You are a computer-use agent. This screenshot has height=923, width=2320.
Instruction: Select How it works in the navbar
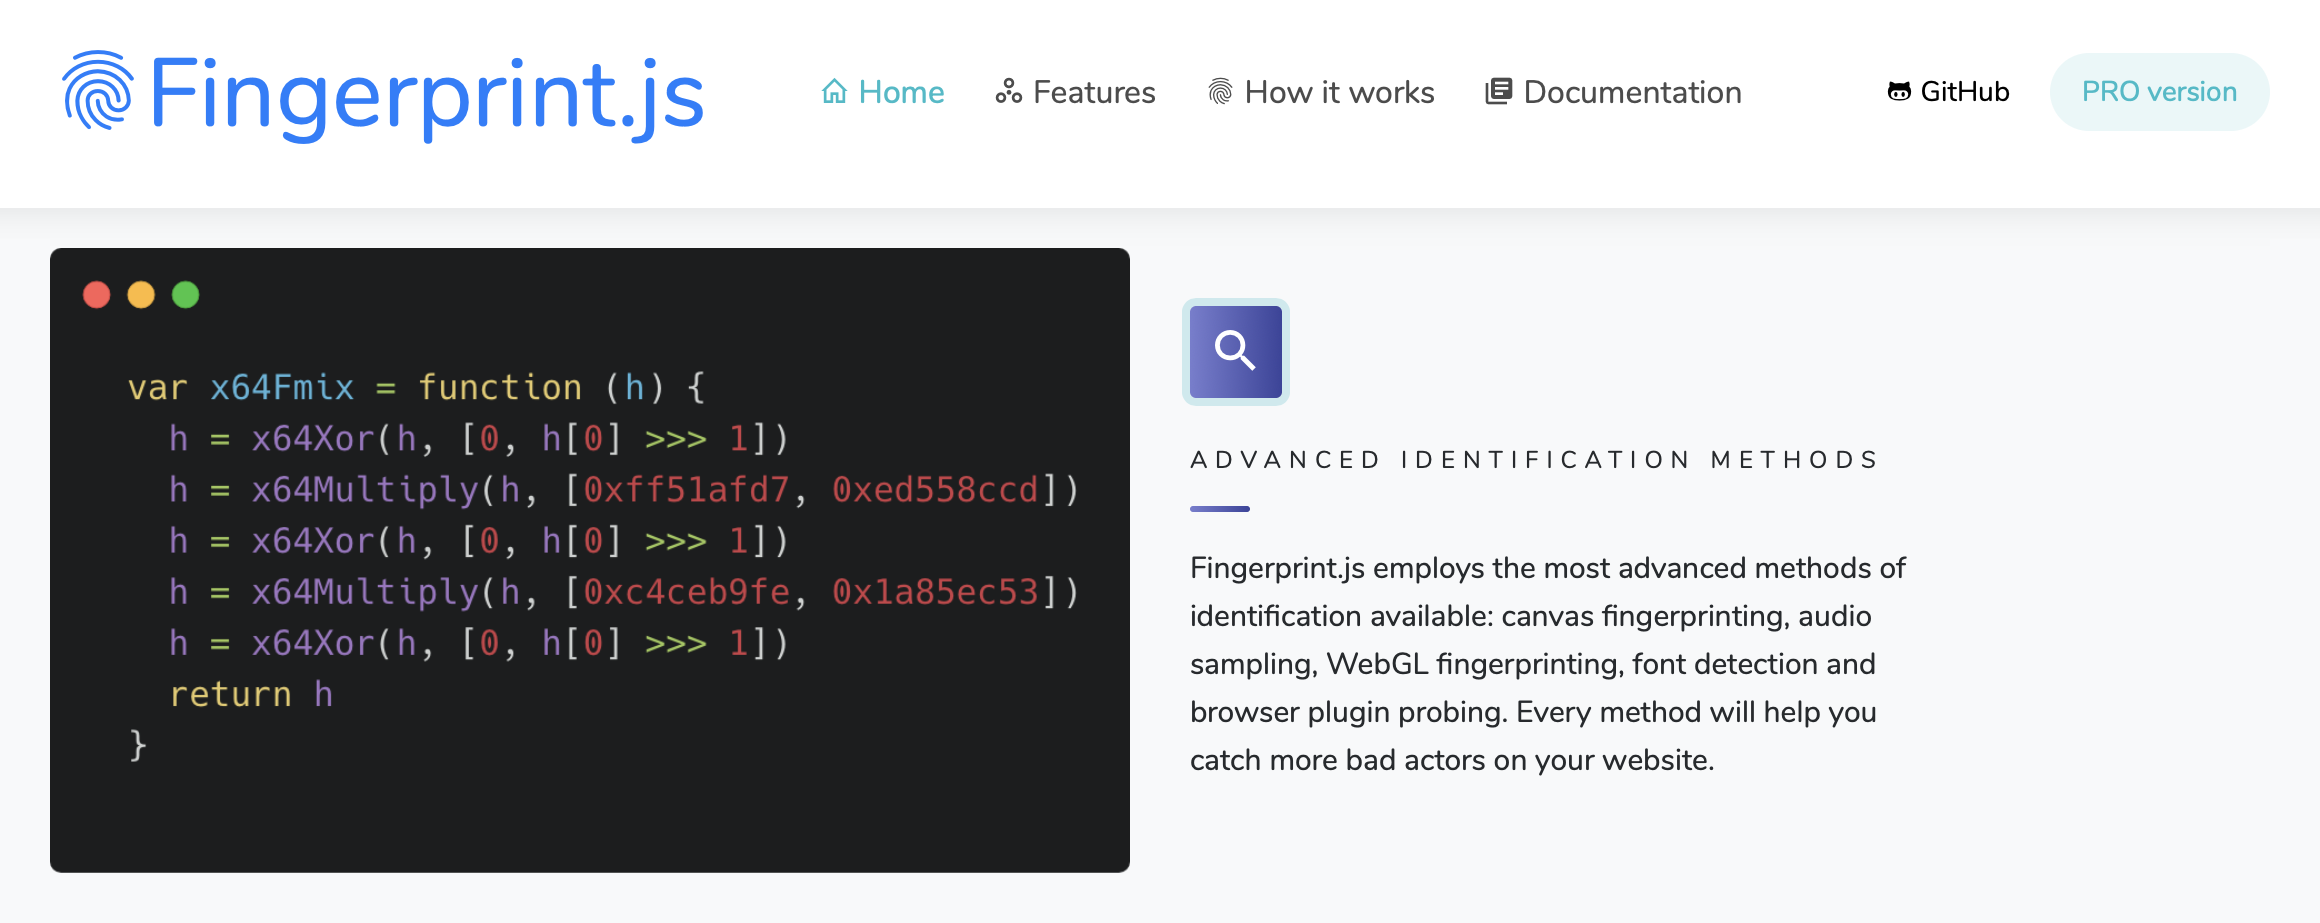point(1338,91)
